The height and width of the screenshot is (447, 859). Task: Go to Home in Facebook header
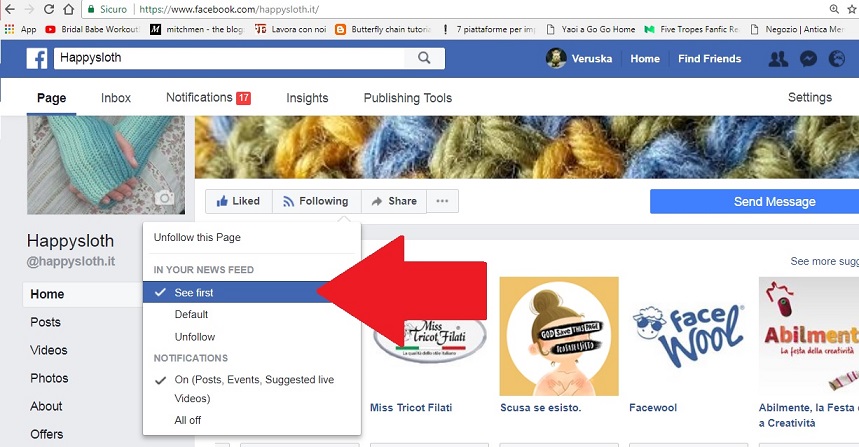[x=645, y=59]
